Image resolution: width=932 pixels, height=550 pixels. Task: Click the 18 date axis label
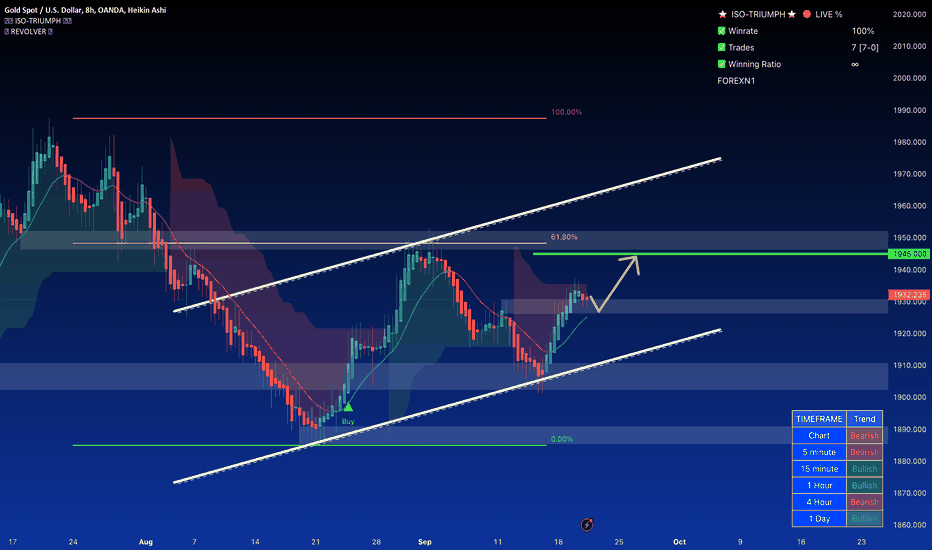click(558, 542)
